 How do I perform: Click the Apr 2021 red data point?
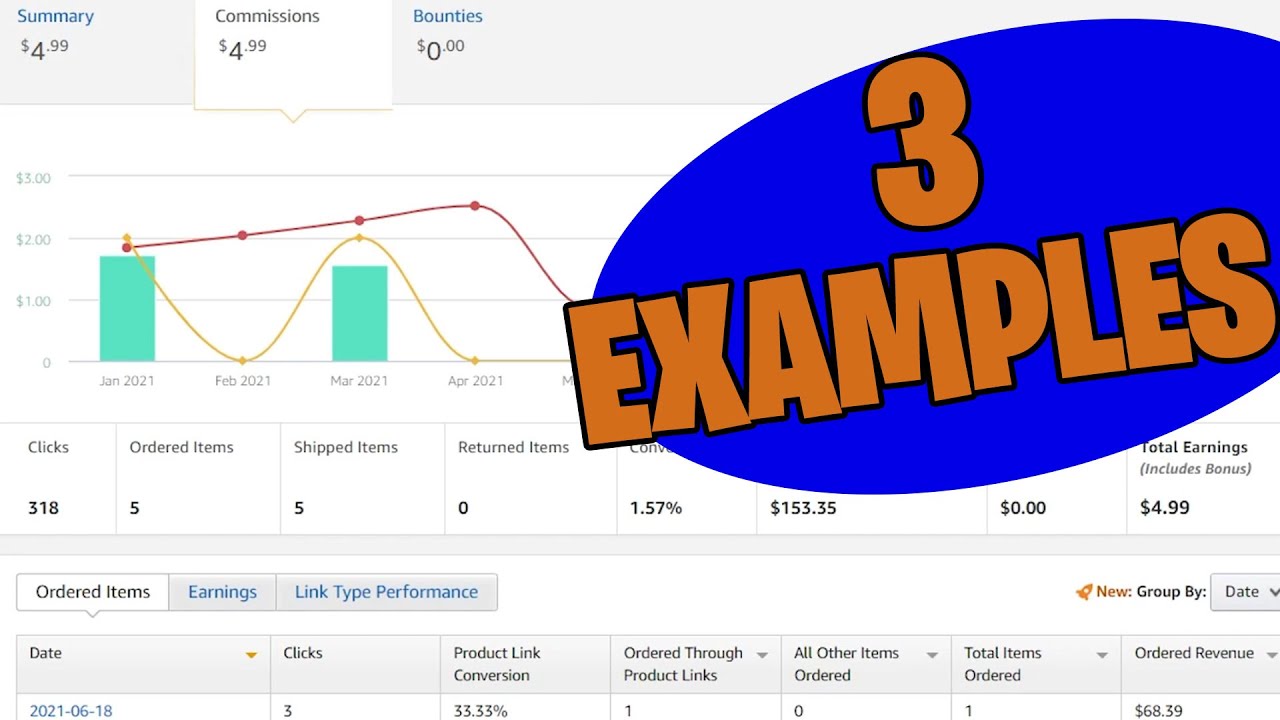point(475,206)
